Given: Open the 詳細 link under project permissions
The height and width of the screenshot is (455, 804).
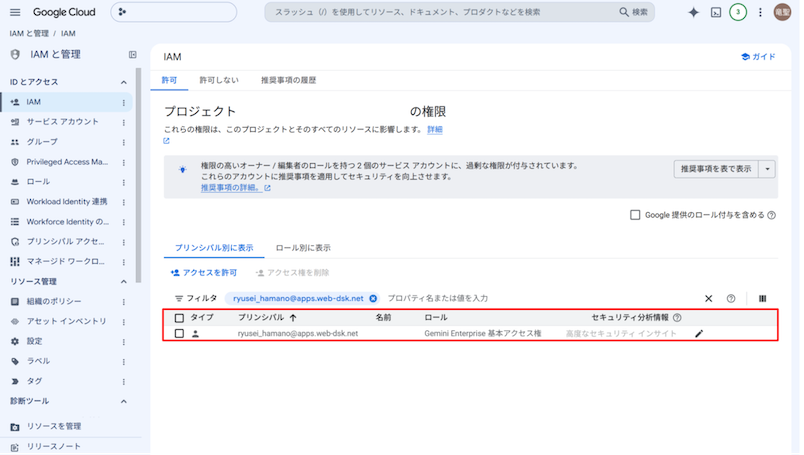Looking at the screenshot, I should pos(435,130).
